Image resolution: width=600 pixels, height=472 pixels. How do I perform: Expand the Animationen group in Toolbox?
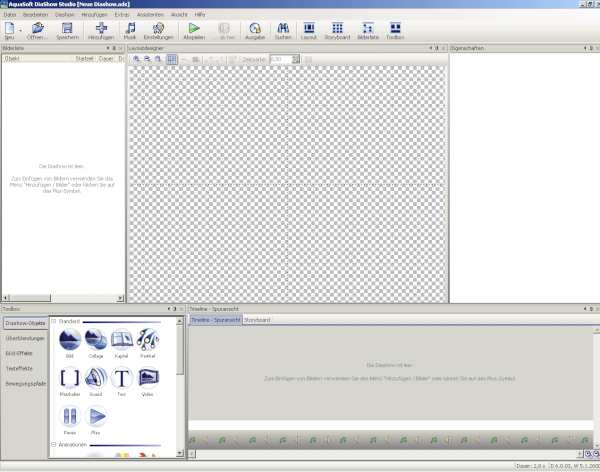coord(53,445)
